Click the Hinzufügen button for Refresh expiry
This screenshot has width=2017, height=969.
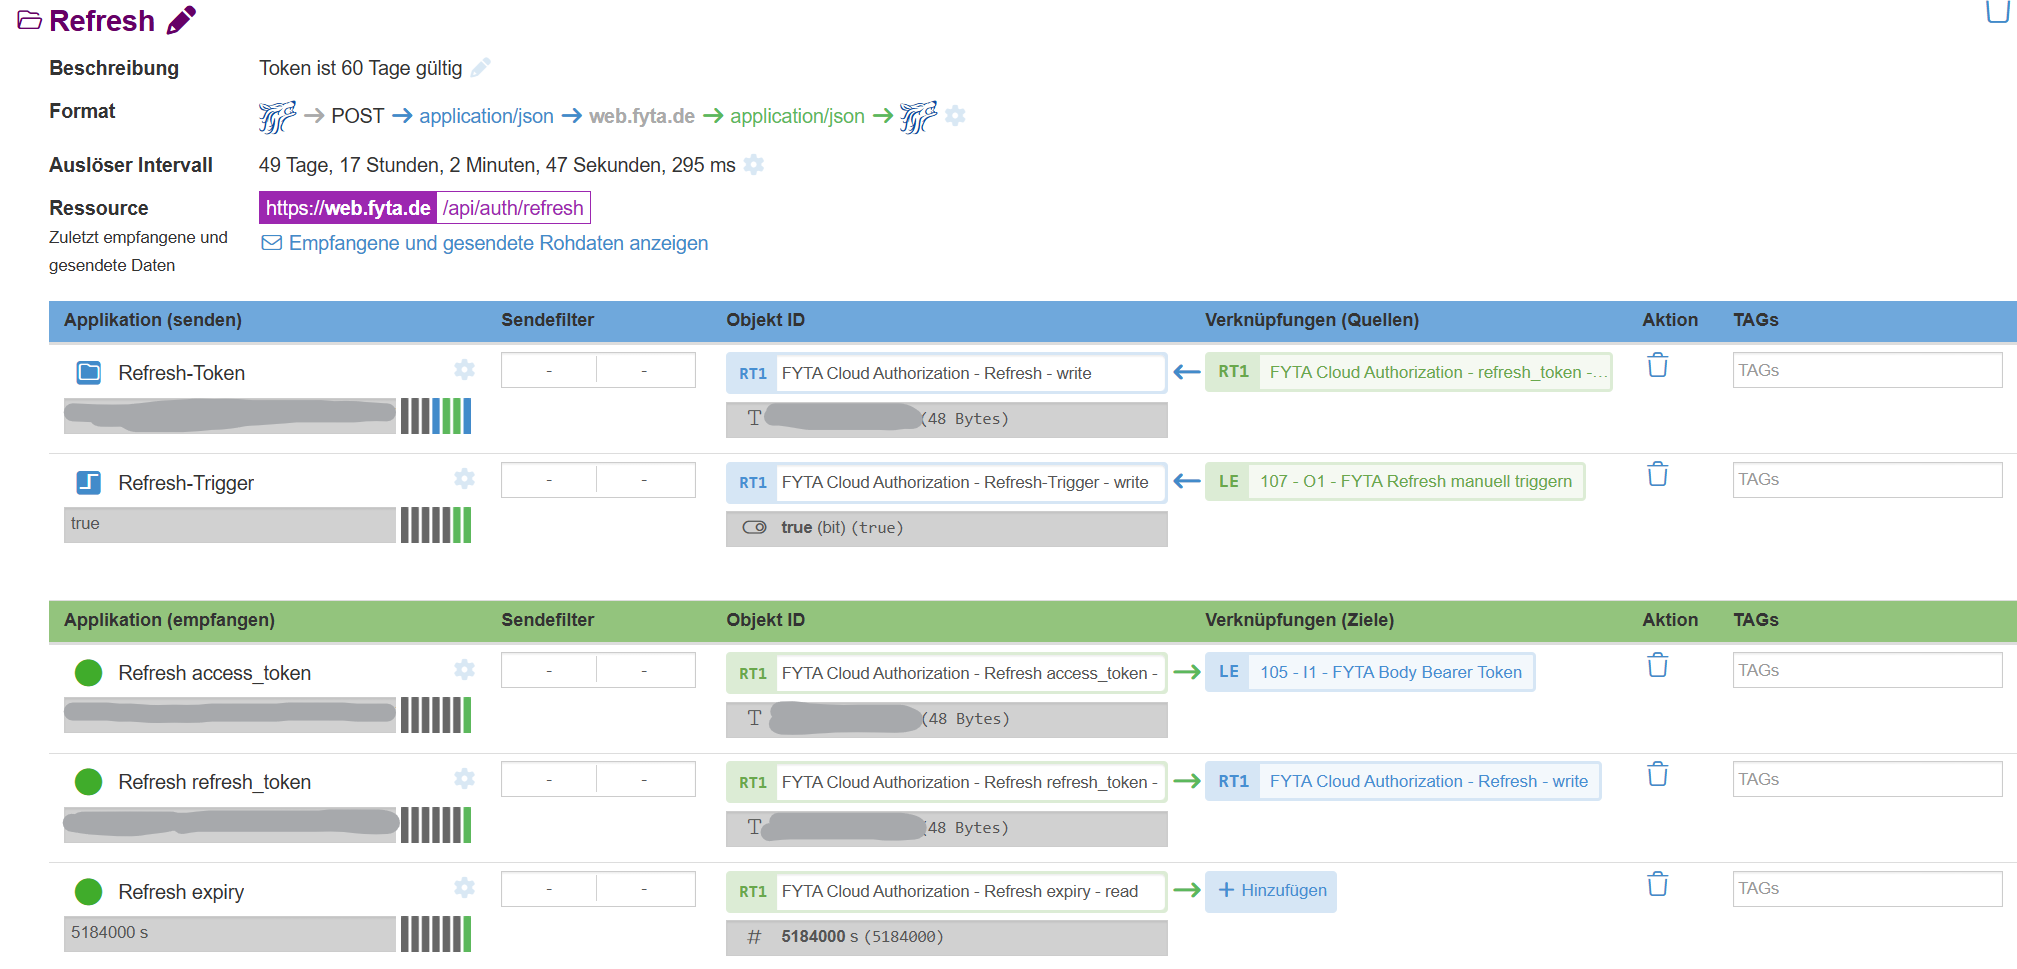pyautogui.click(x=1271, y=891)
